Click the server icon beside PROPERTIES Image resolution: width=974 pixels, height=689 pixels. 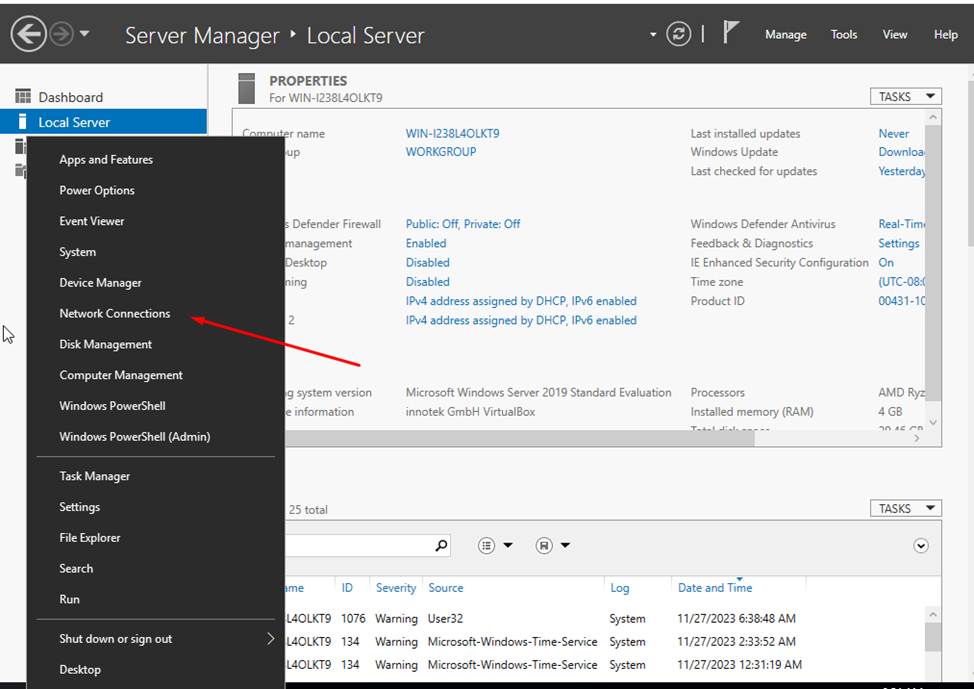click(x=246, y=88)
